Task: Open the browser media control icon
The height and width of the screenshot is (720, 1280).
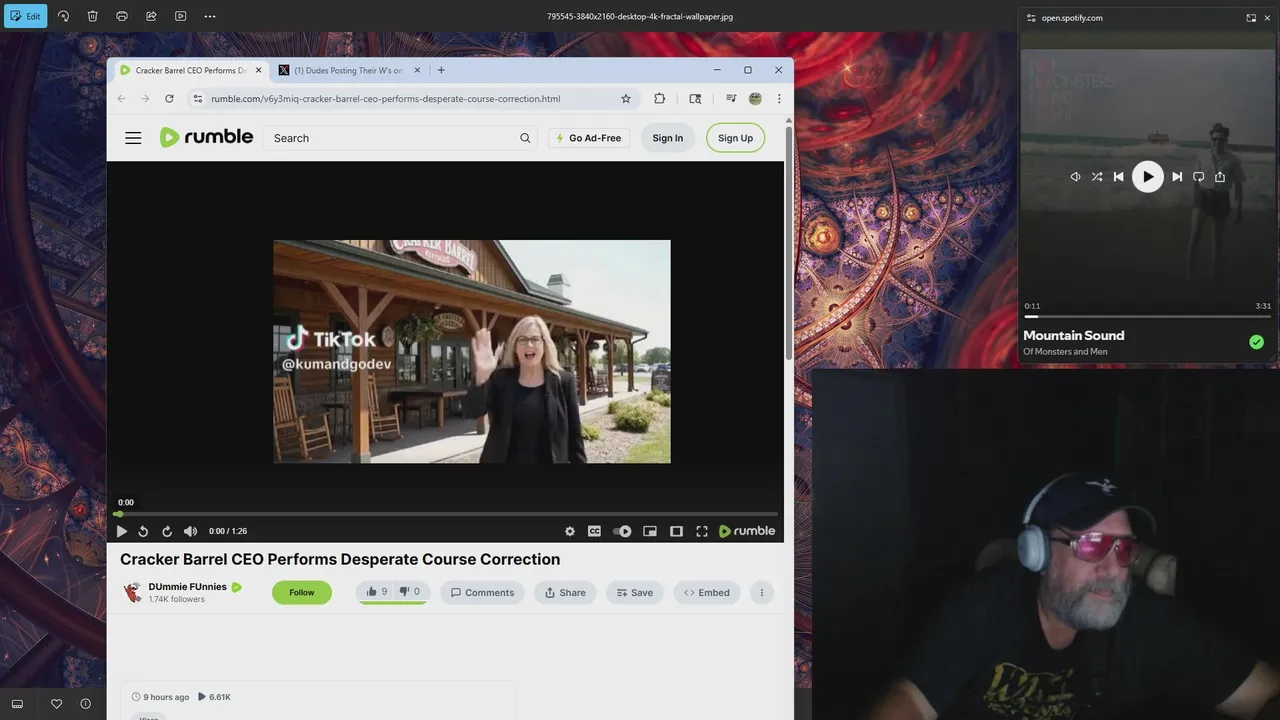Action: click(731, 98)
